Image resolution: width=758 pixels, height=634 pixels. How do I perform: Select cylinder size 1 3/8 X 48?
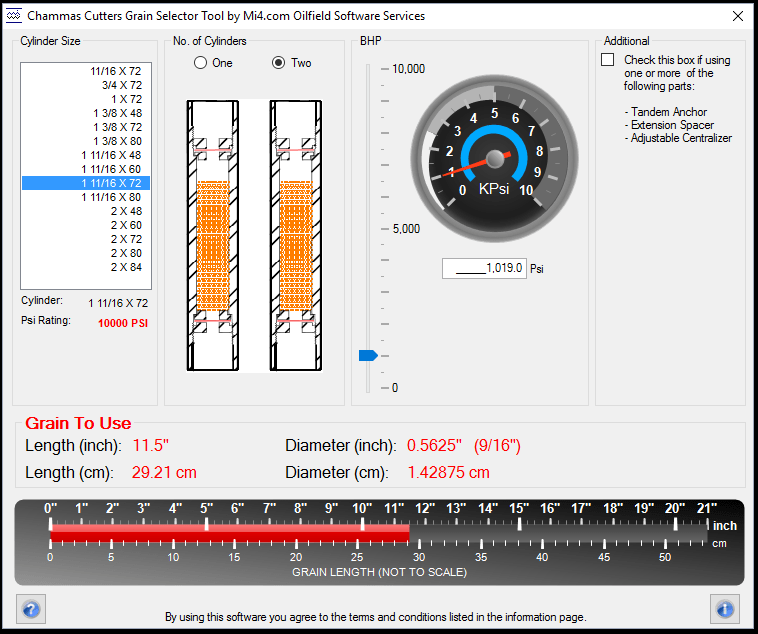[86, 113]
